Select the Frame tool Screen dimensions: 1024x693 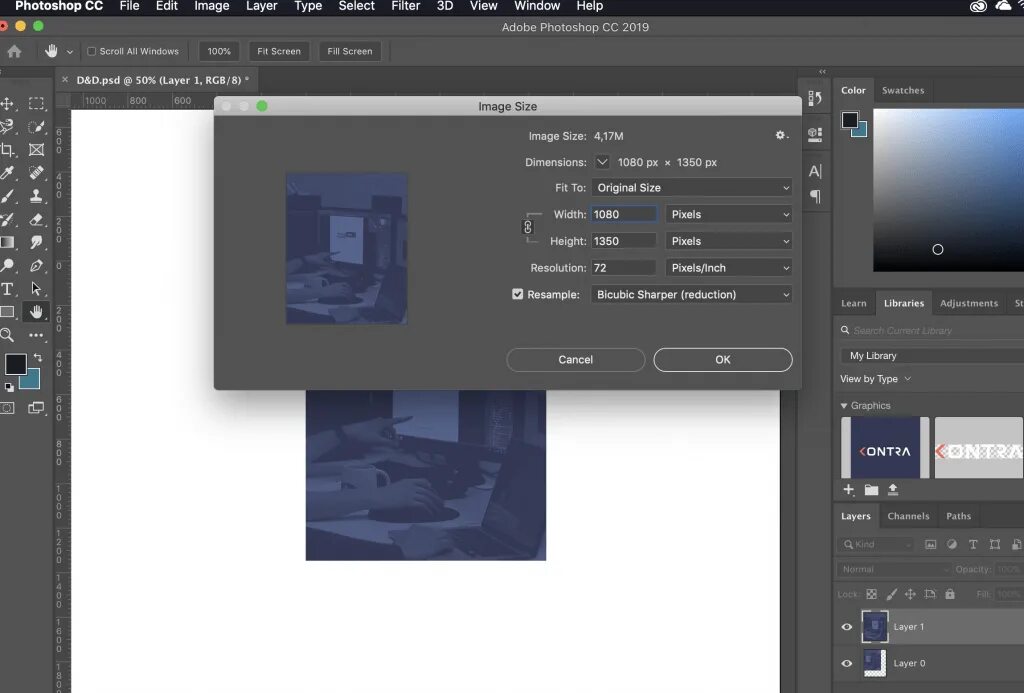(36, 150)
